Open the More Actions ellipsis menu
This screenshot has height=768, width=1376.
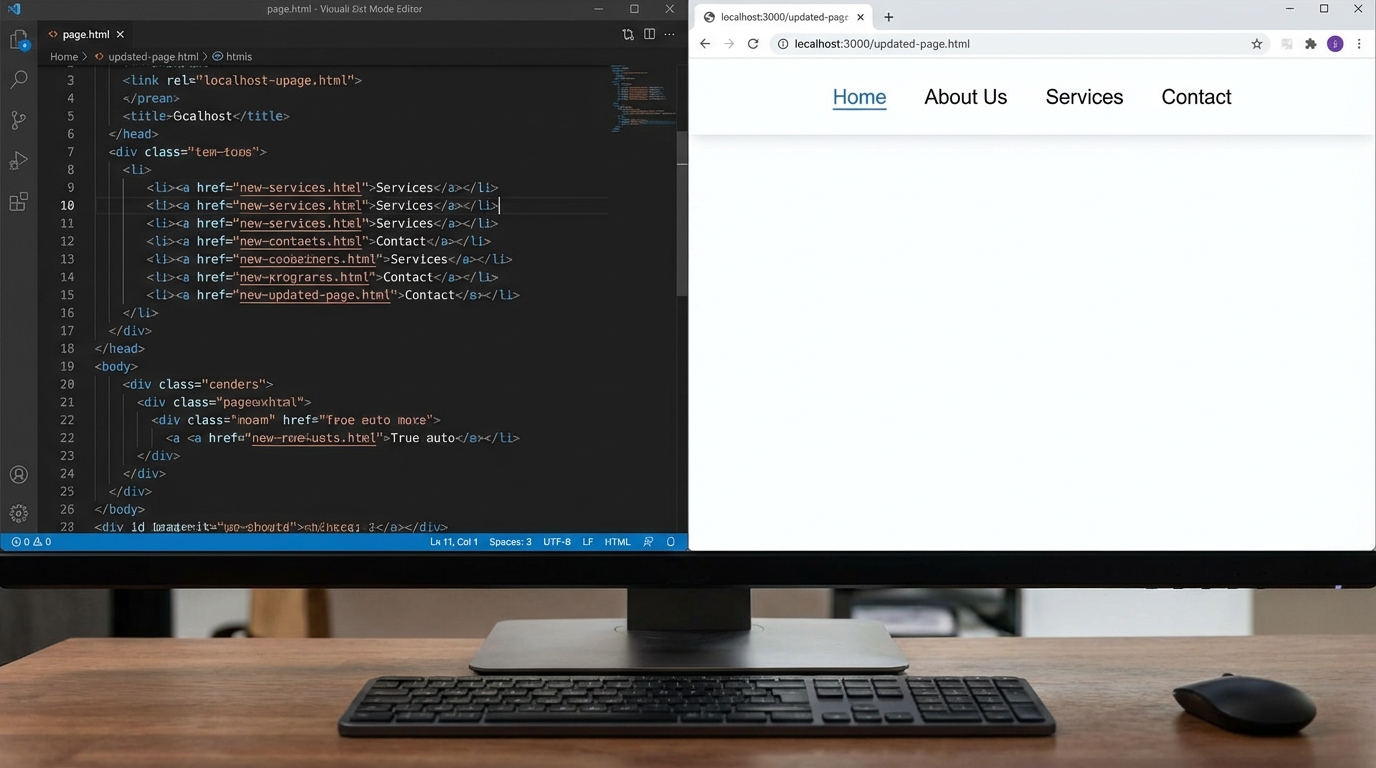pyautogui.click(x=669, y=33)
